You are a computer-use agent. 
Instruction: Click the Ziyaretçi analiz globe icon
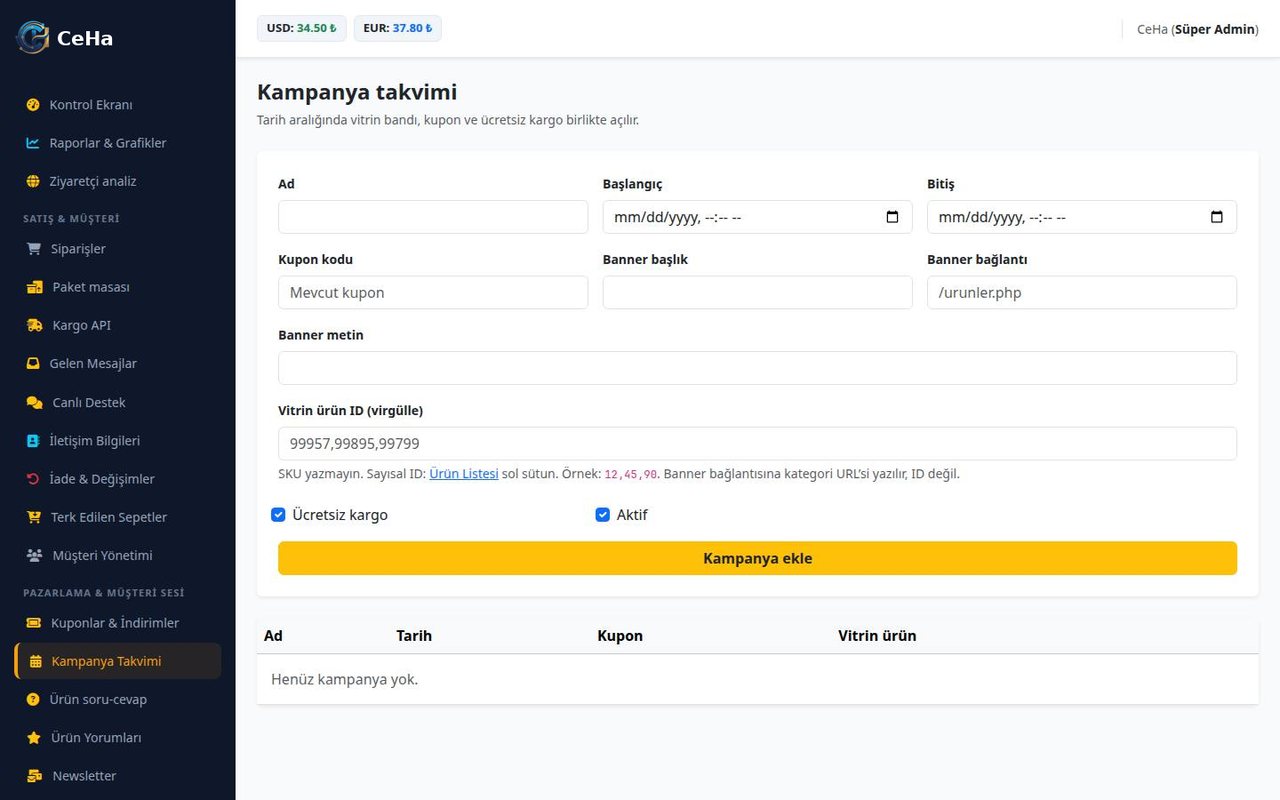[x=33, y=181]
